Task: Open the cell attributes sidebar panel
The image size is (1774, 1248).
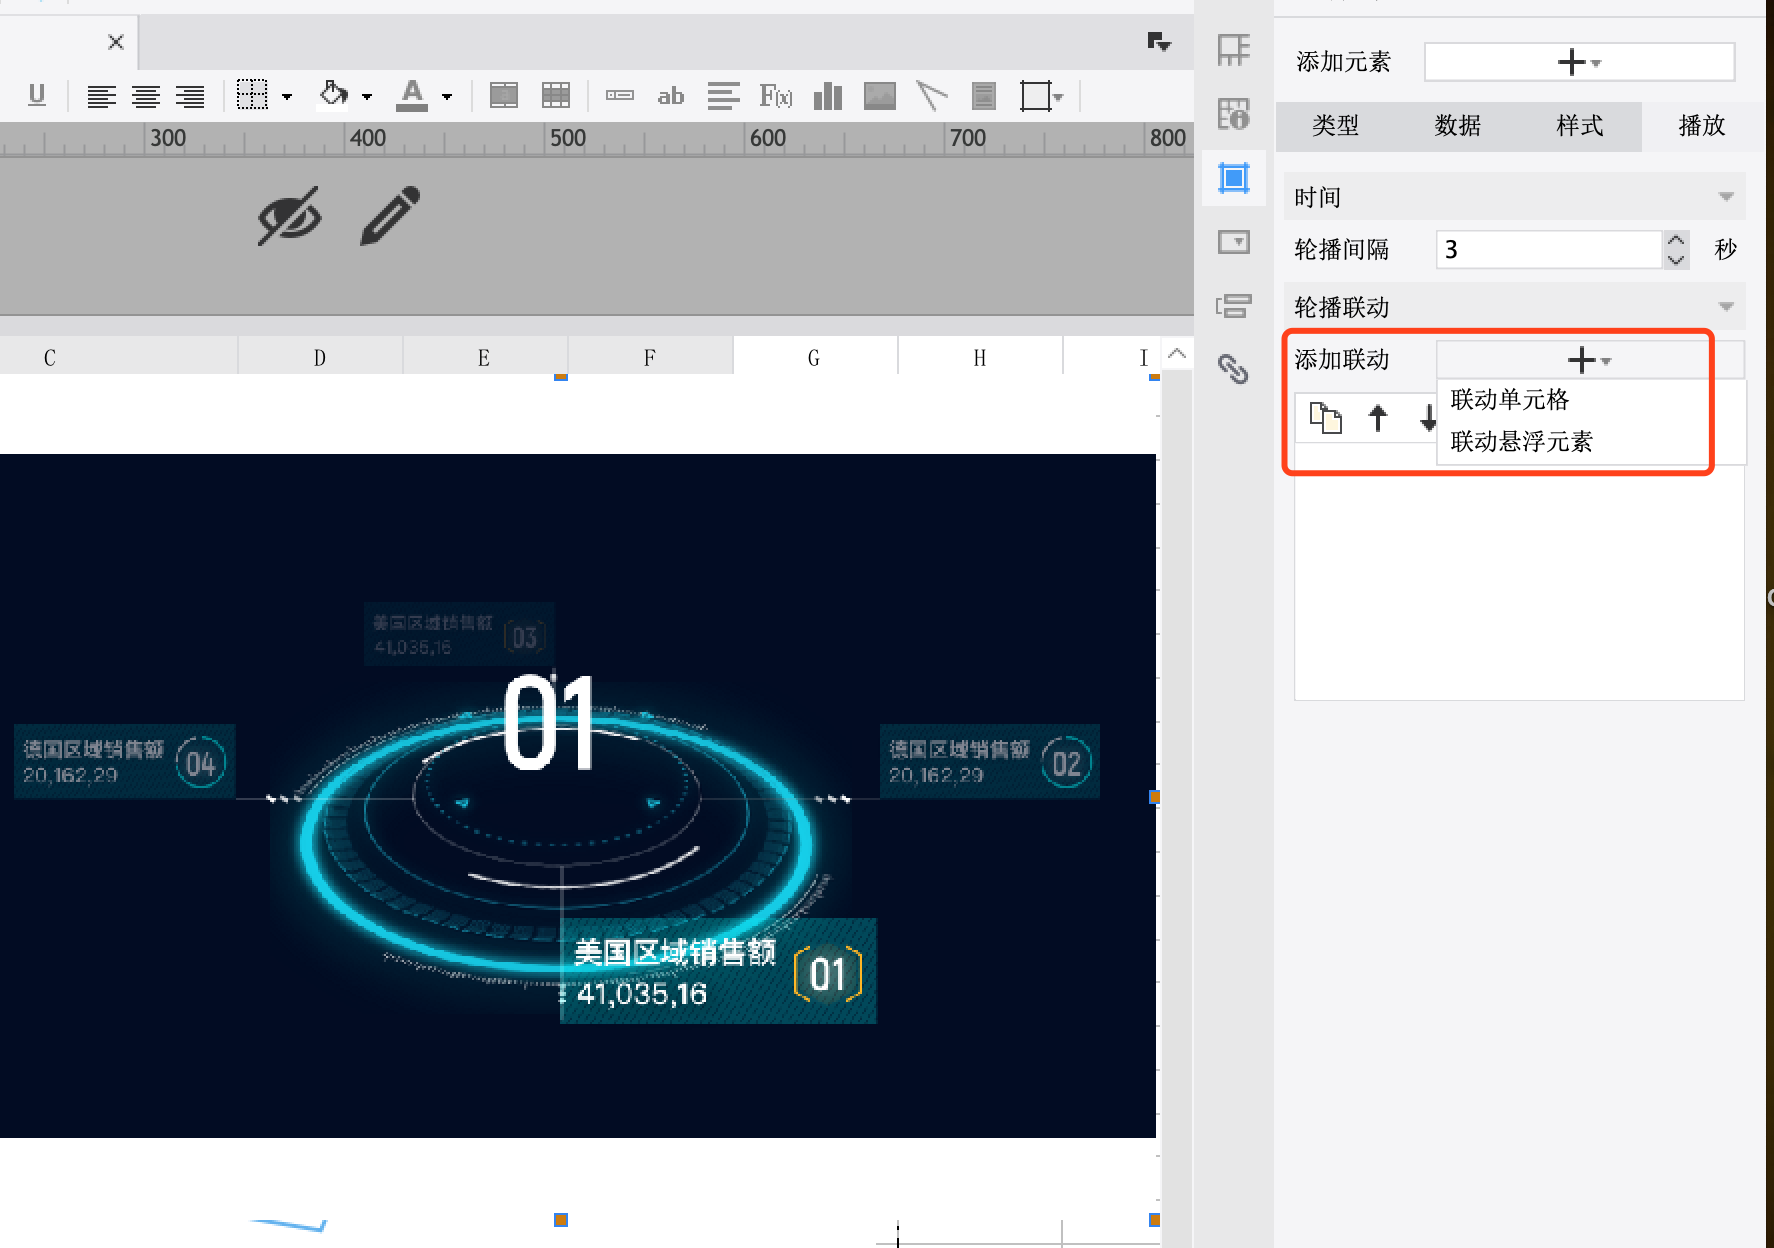Action: (x=1234, y=114)
